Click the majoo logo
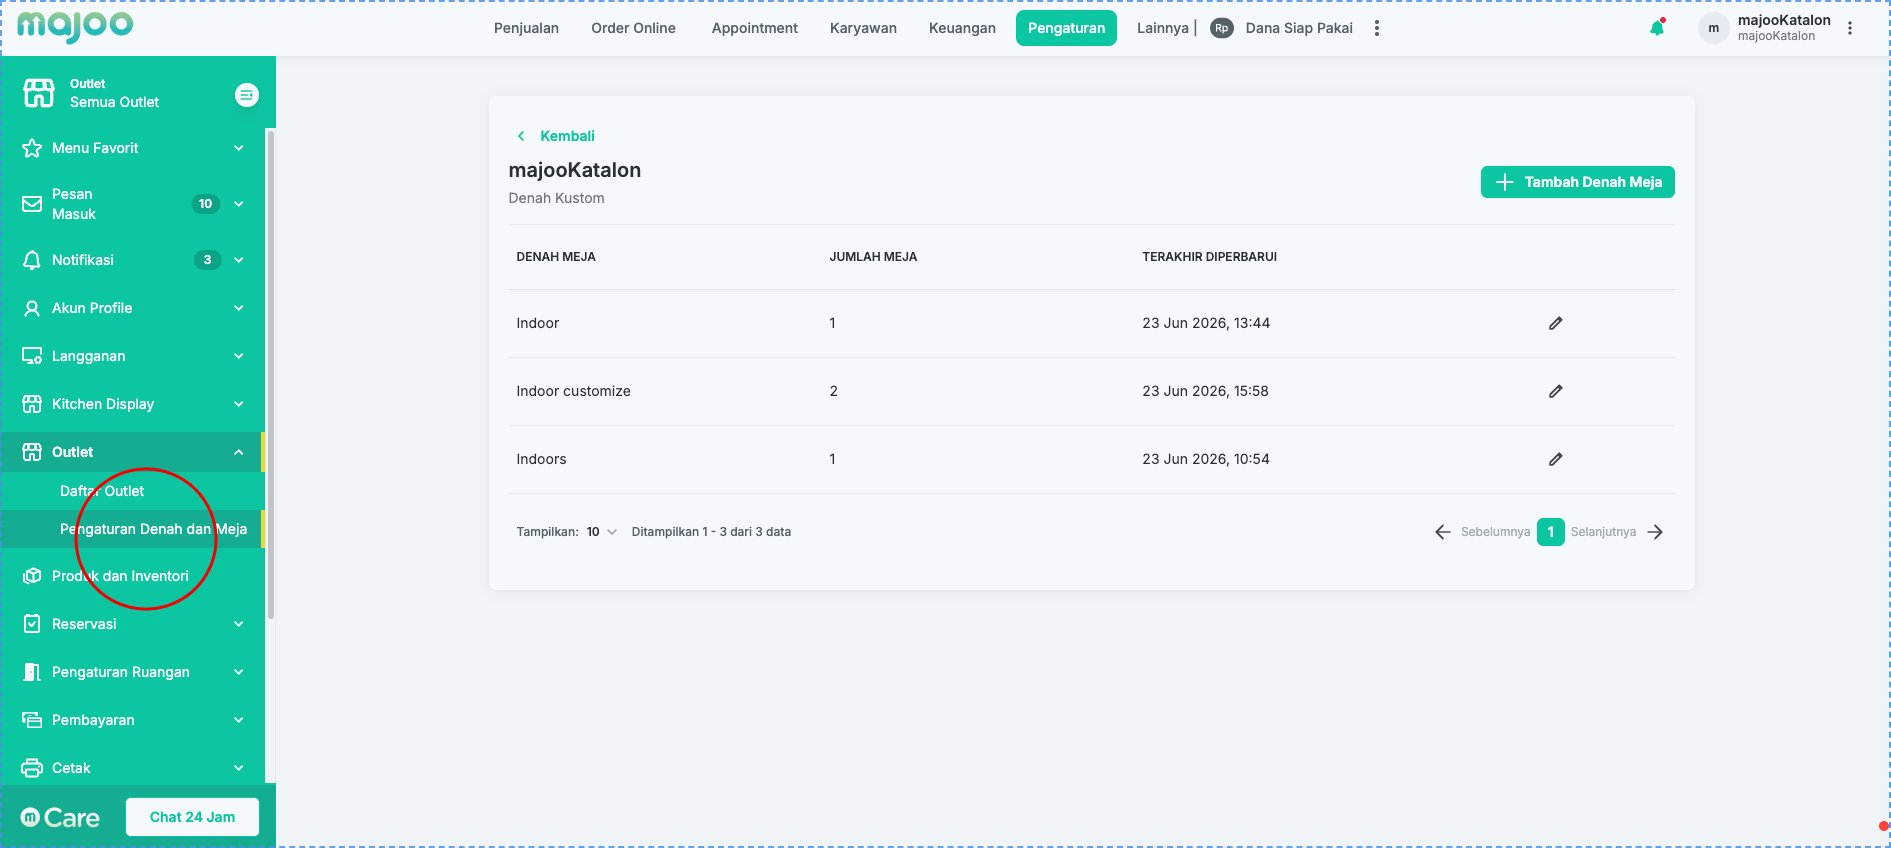This screenshot has height=848, width=1891. pos(75,26)
